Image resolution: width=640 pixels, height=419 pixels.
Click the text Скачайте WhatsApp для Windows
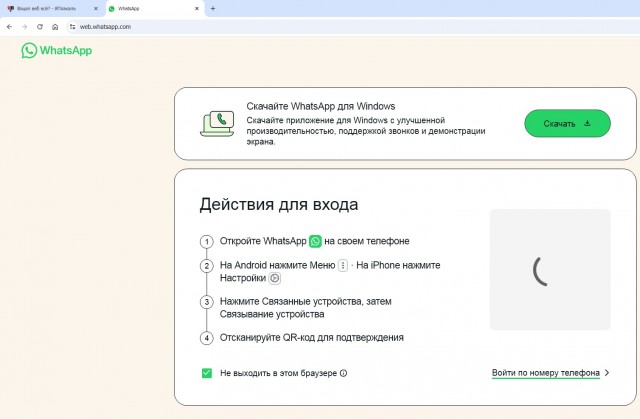(321, 106)
